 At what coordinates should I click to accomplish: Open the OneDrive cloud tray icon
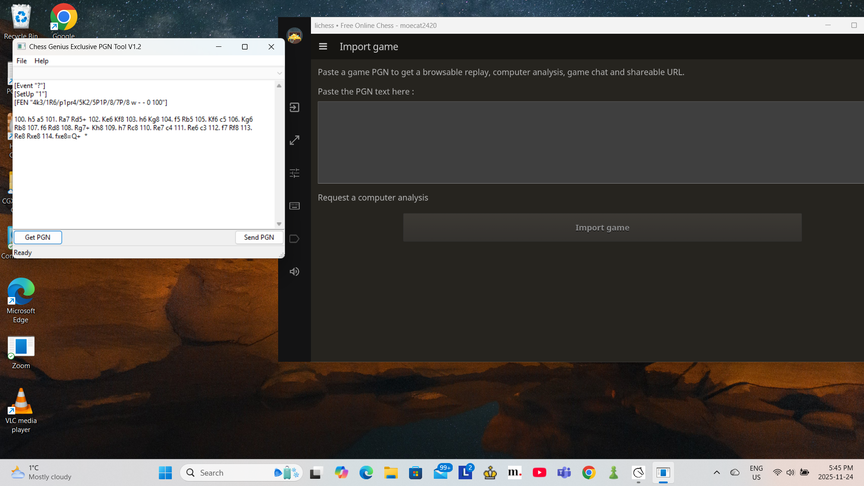tap(735, 473)
